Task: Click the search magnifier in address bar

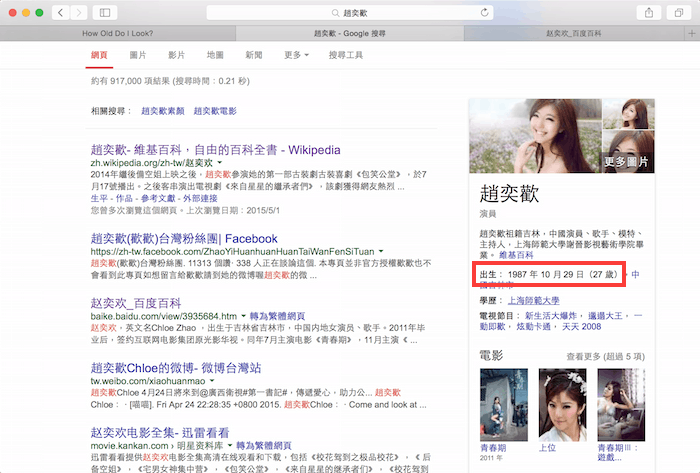Action: [335, 13]
